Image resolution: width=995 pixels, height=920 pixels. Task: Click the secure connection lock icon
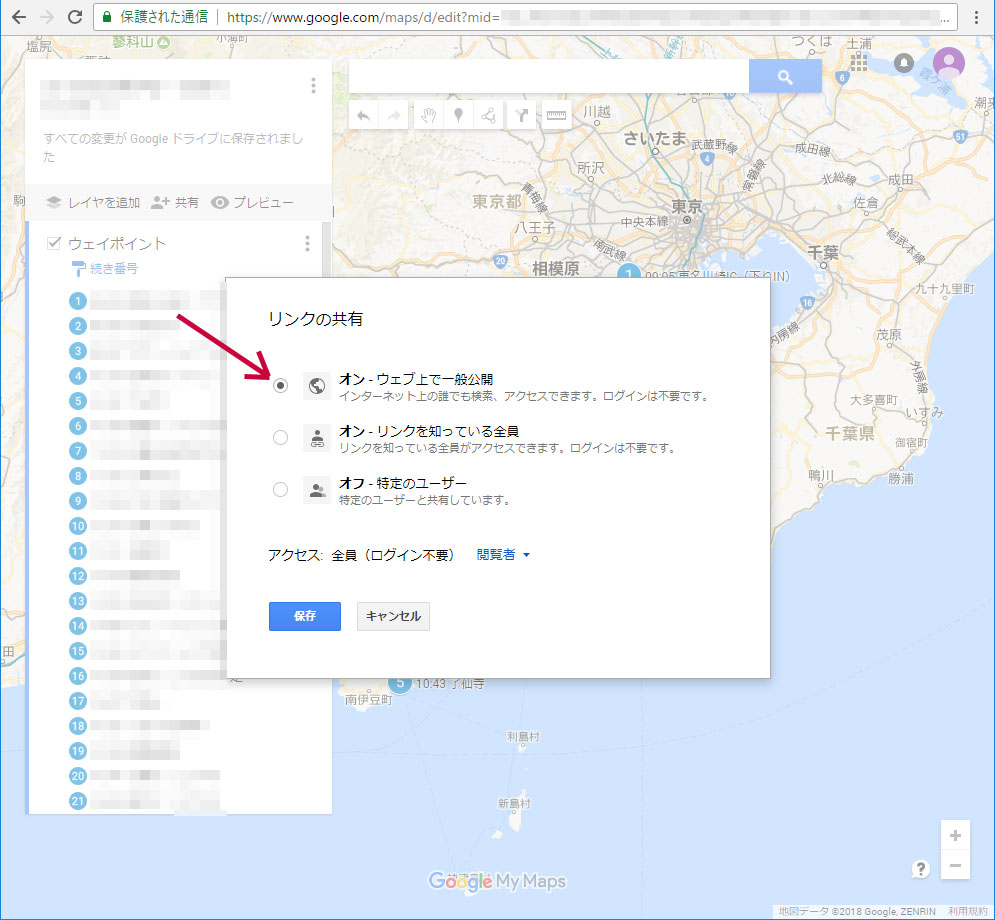coord(107,17)
